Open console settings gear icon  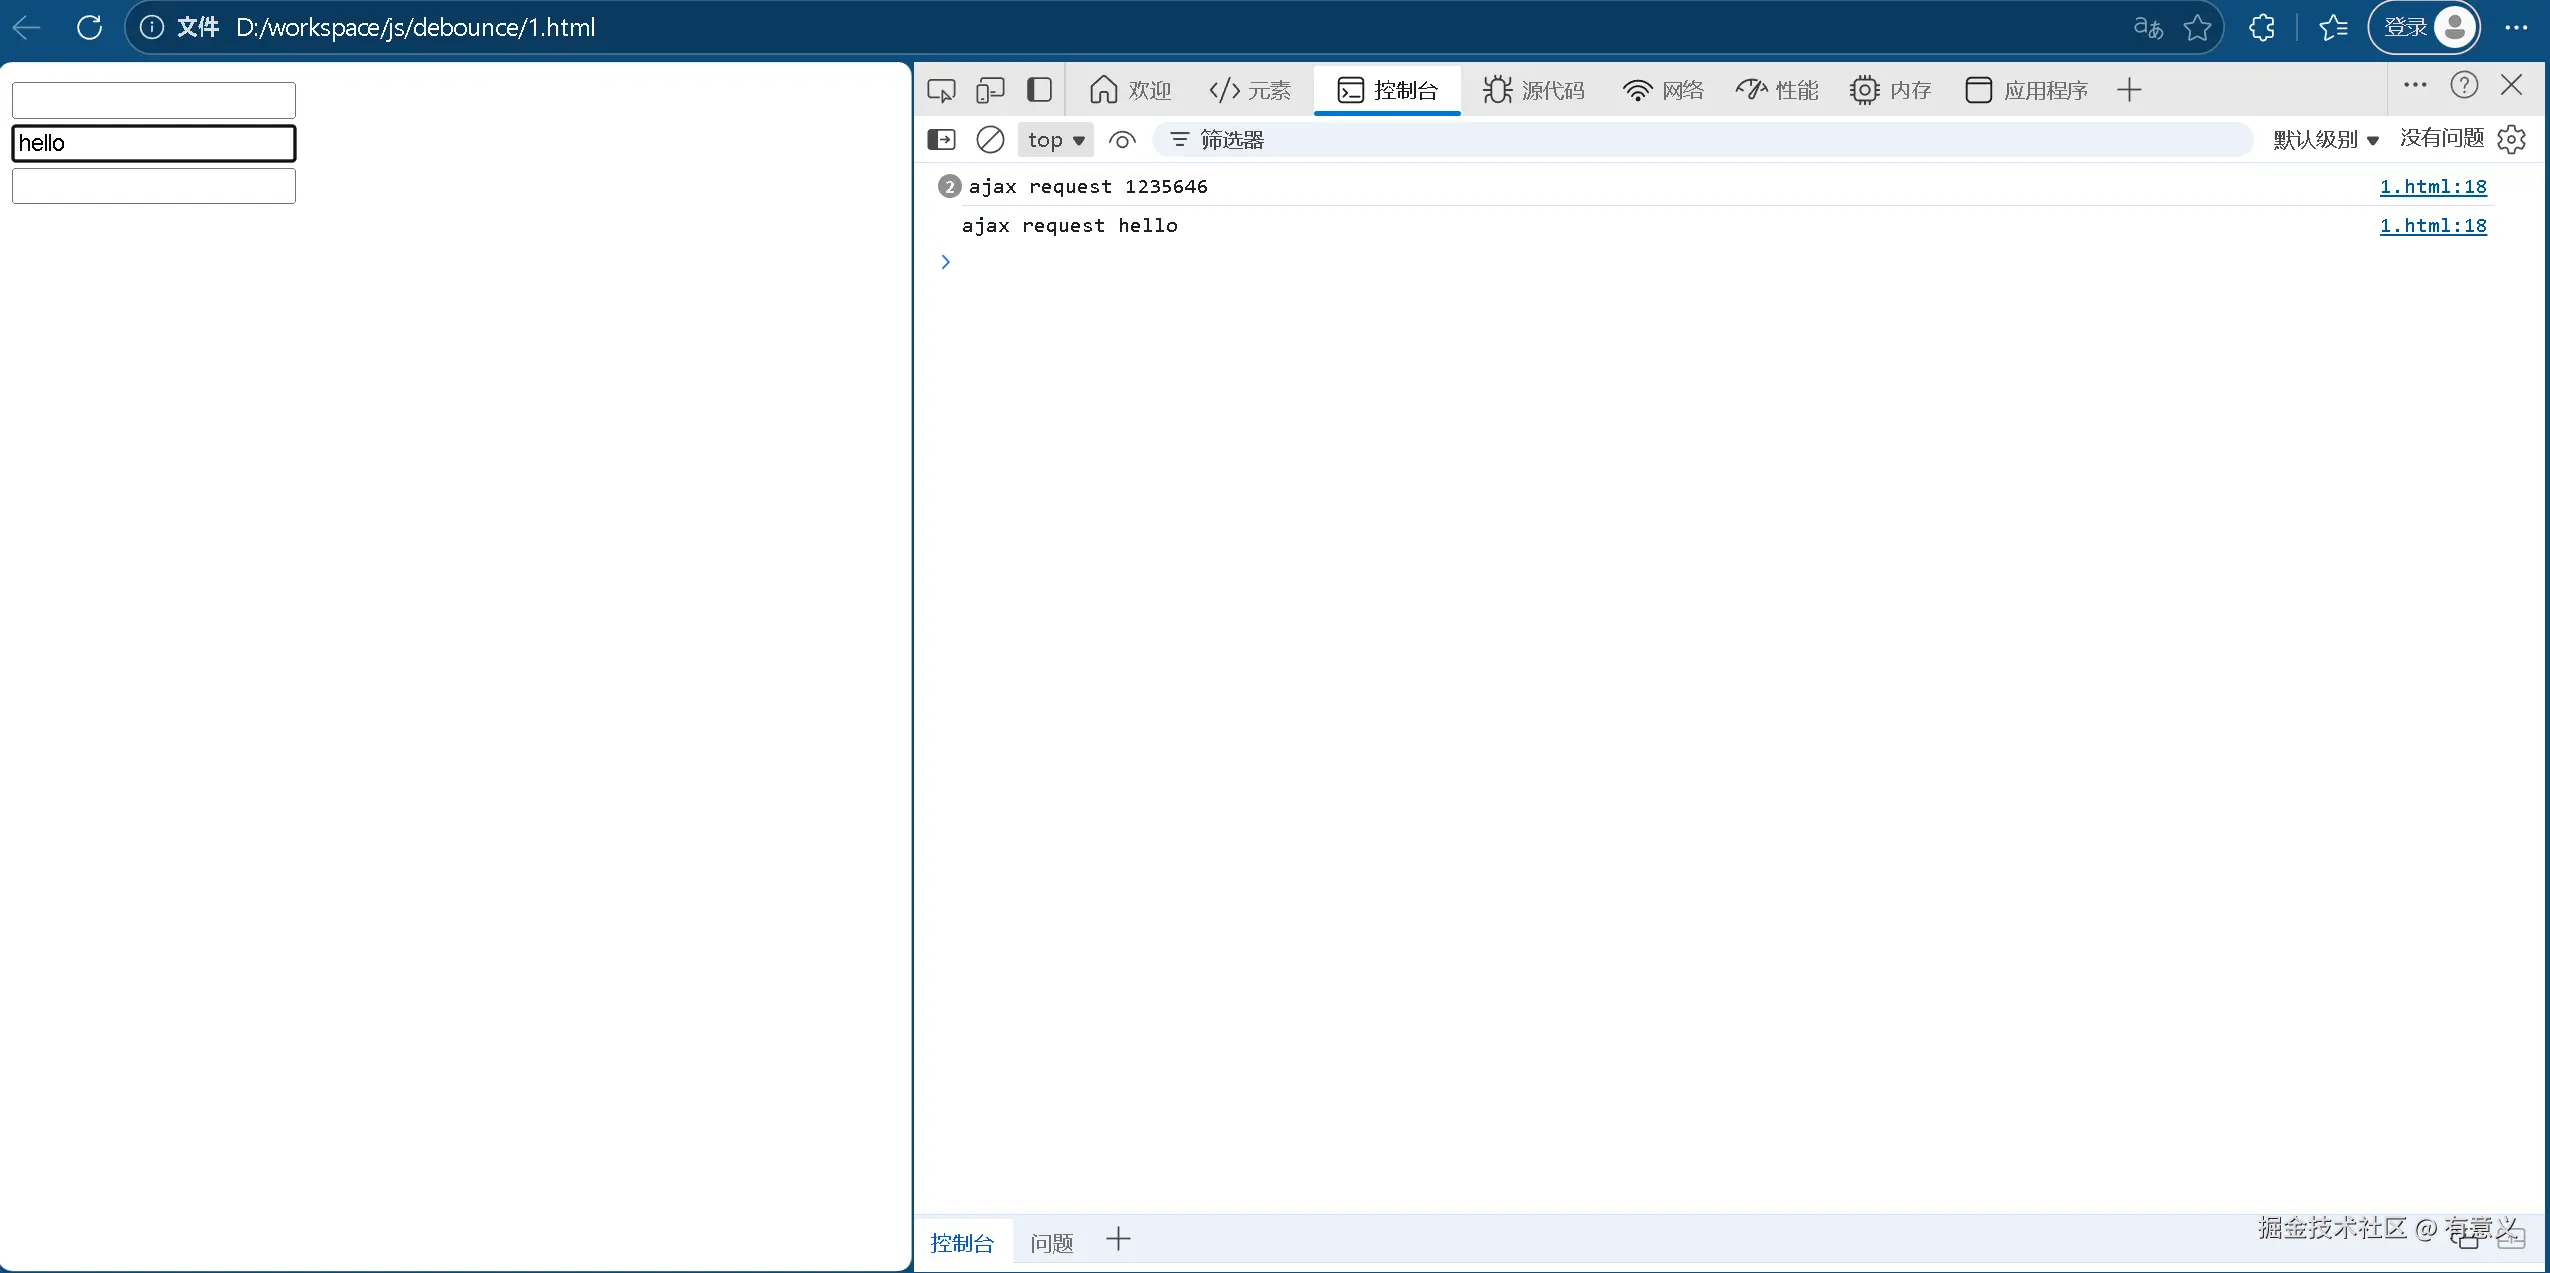pos(2511,139)
